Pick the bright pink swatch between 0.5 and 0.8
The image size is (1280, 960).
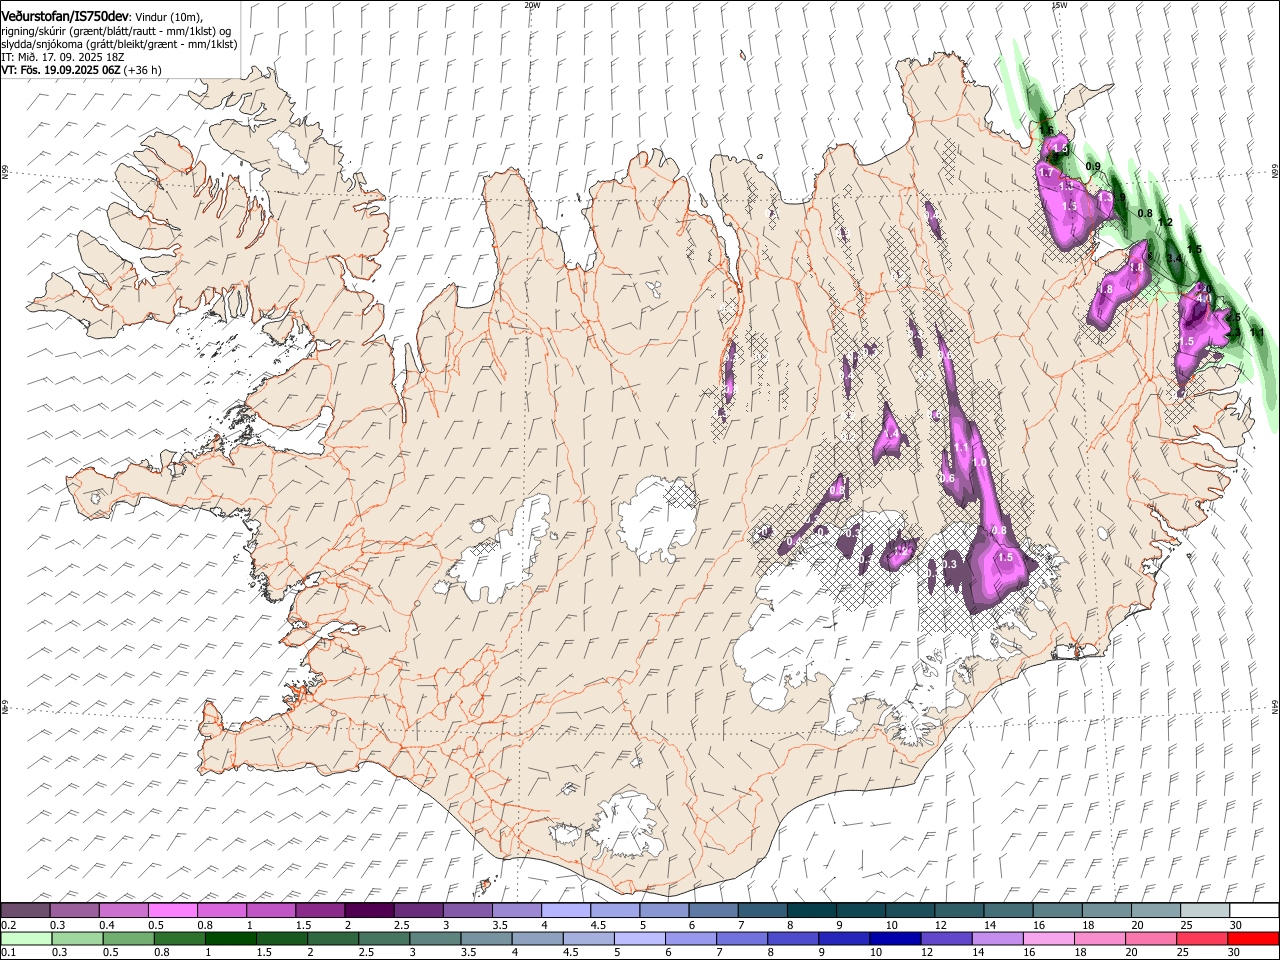173,910
